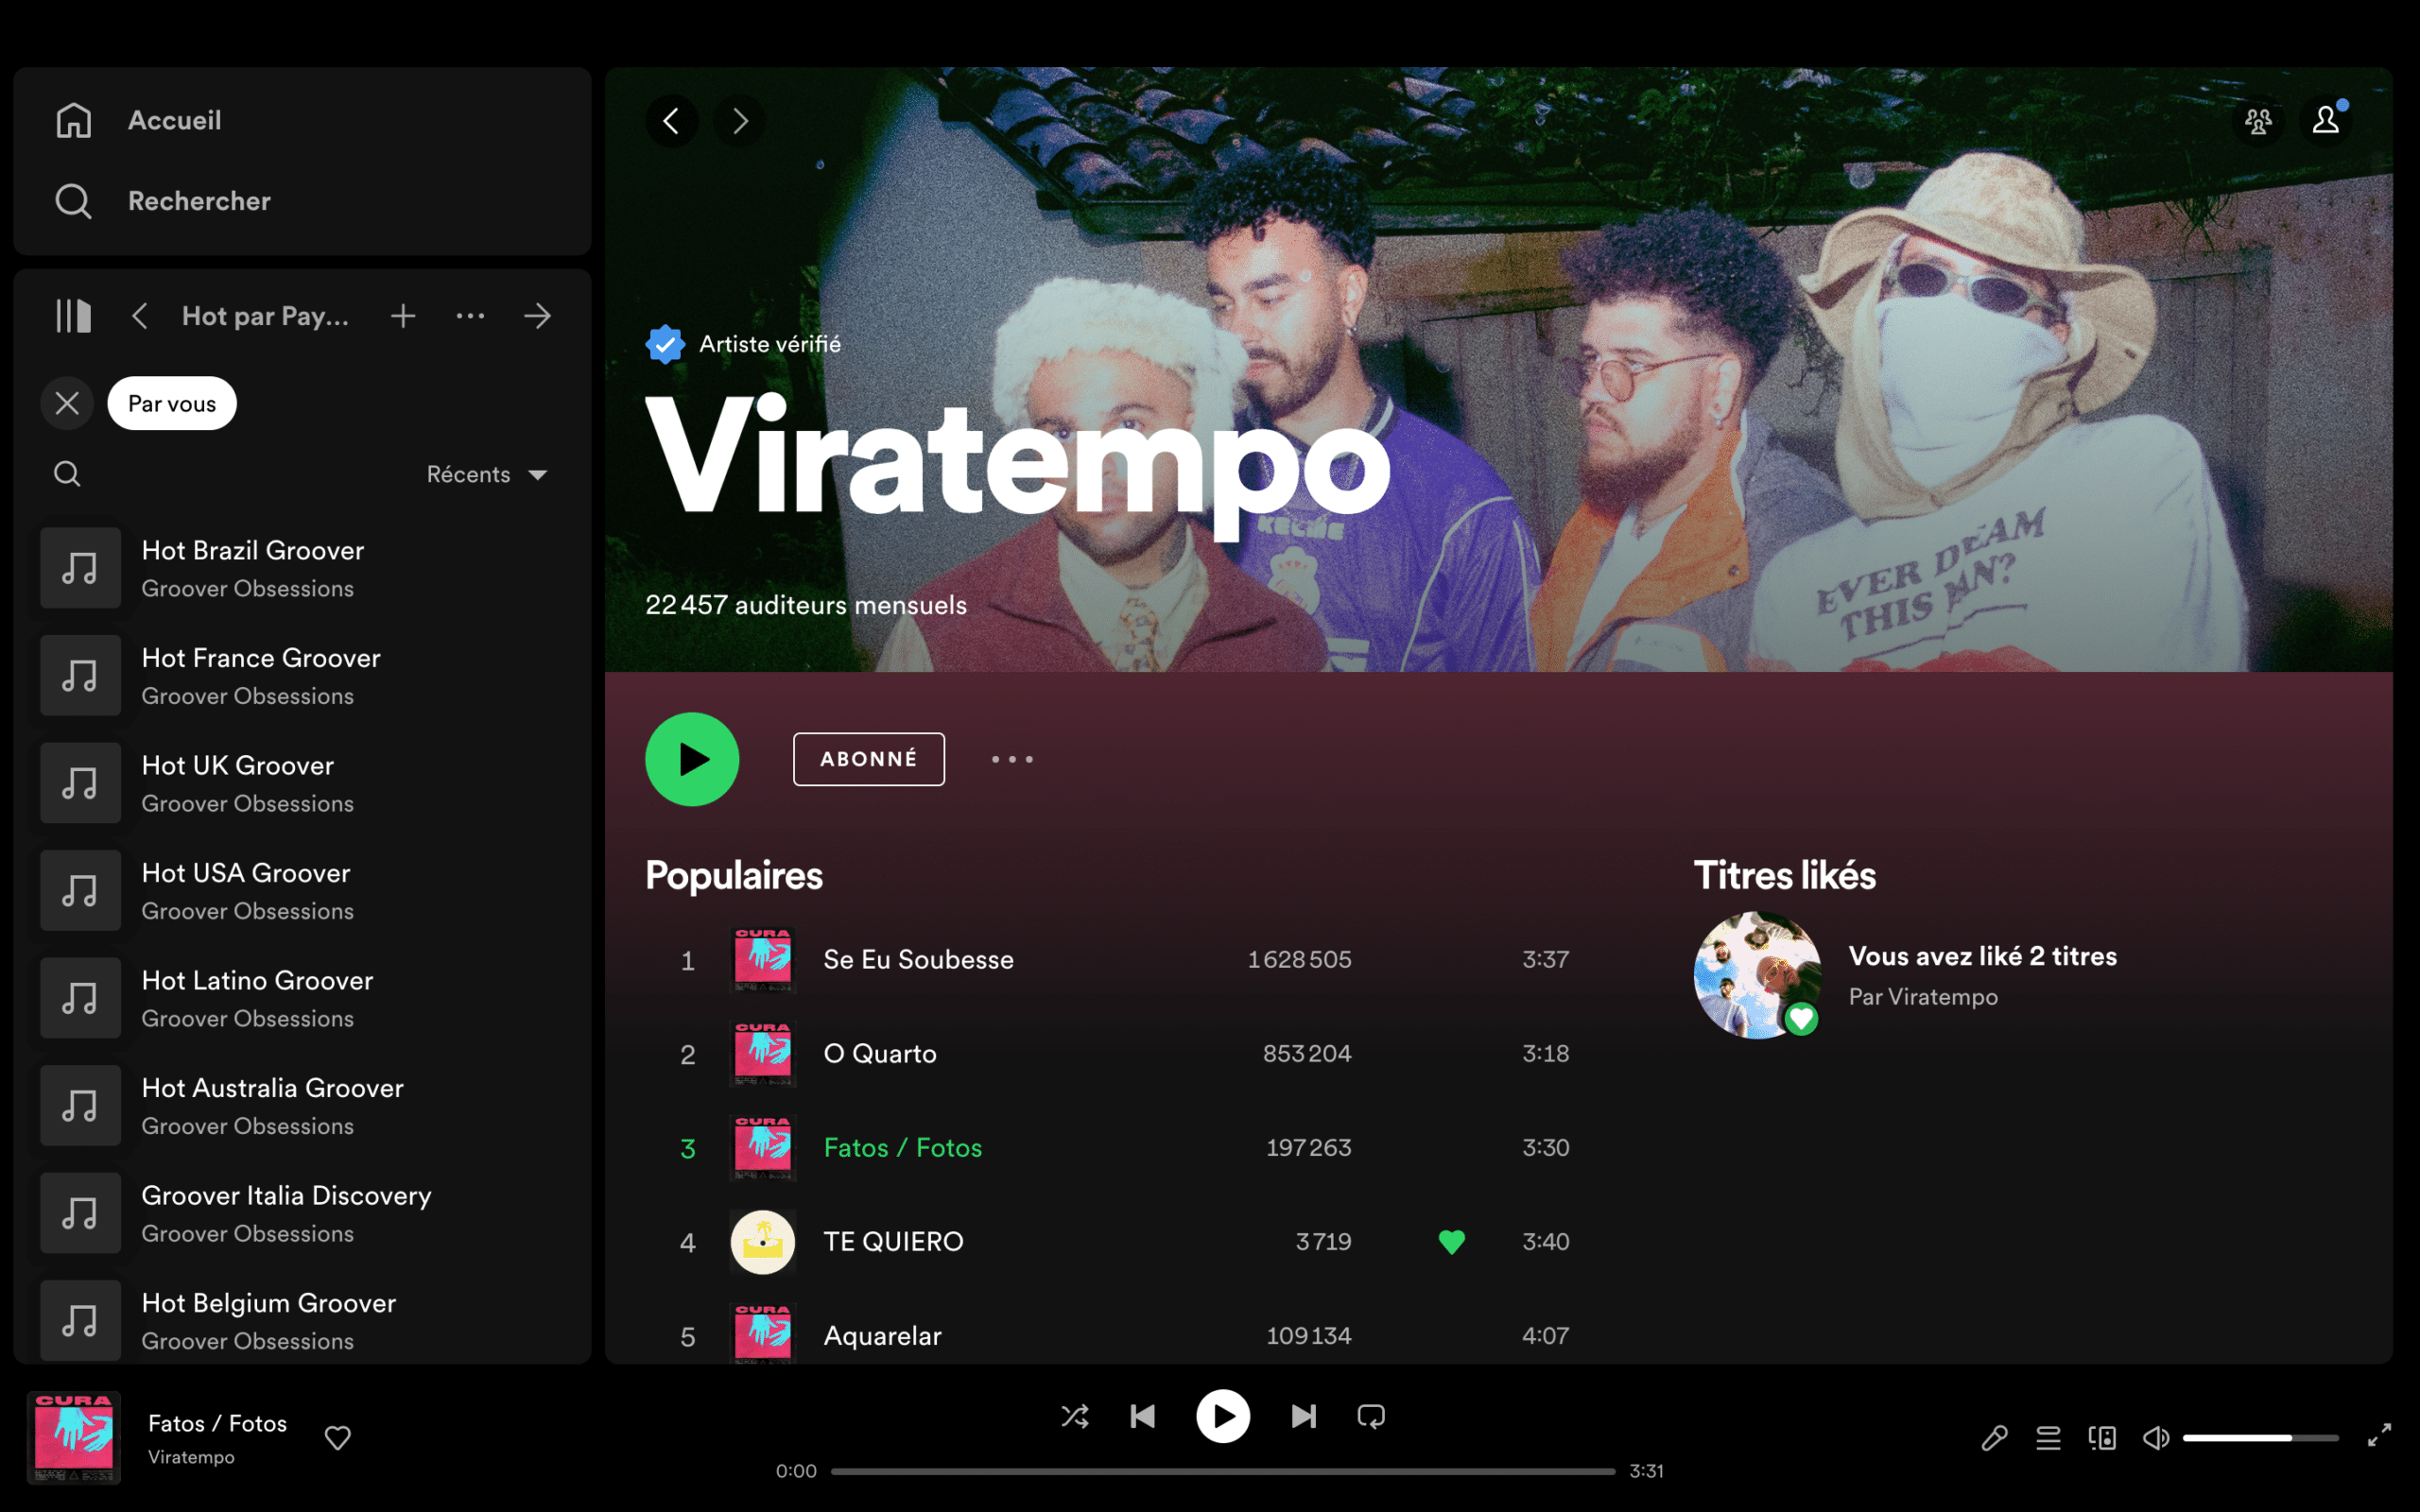The height and width of the screenshot is (1512, 2420).
Task: Open the Accueil home page
Action: pyautogui.click(x=139, y=120)
